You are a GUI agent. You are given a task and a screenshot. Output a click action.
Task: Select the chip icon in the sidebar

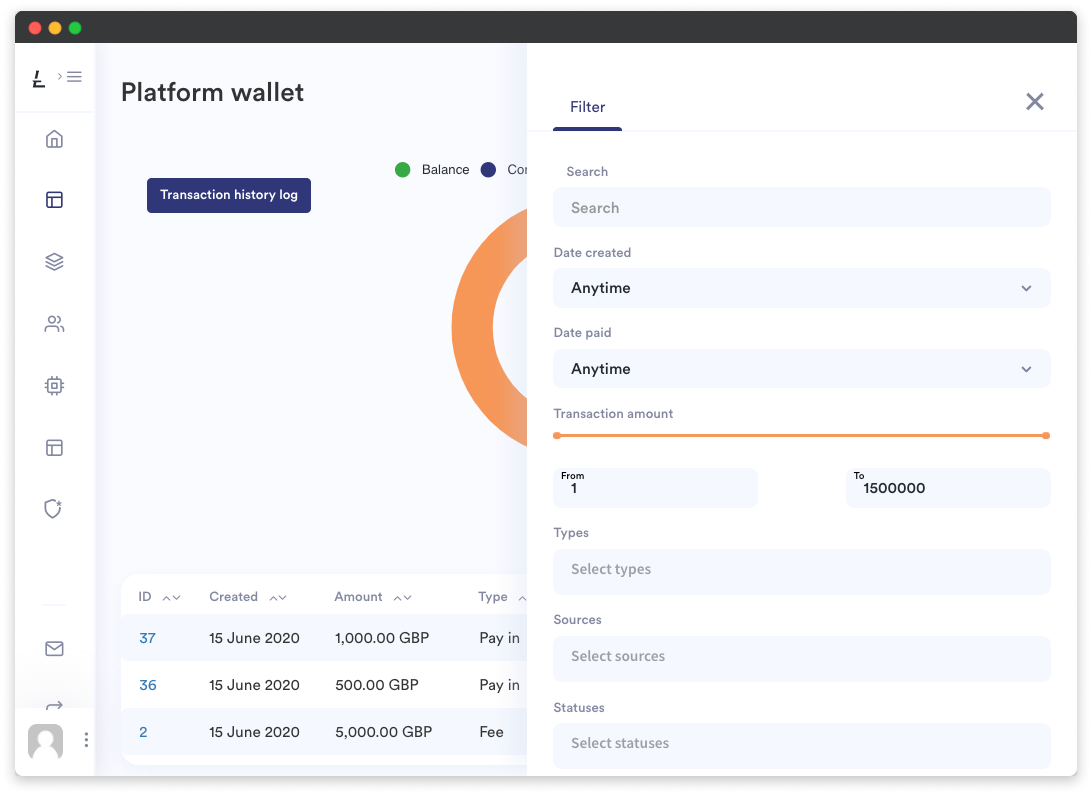pyautogui.click(x=53, y=385)
